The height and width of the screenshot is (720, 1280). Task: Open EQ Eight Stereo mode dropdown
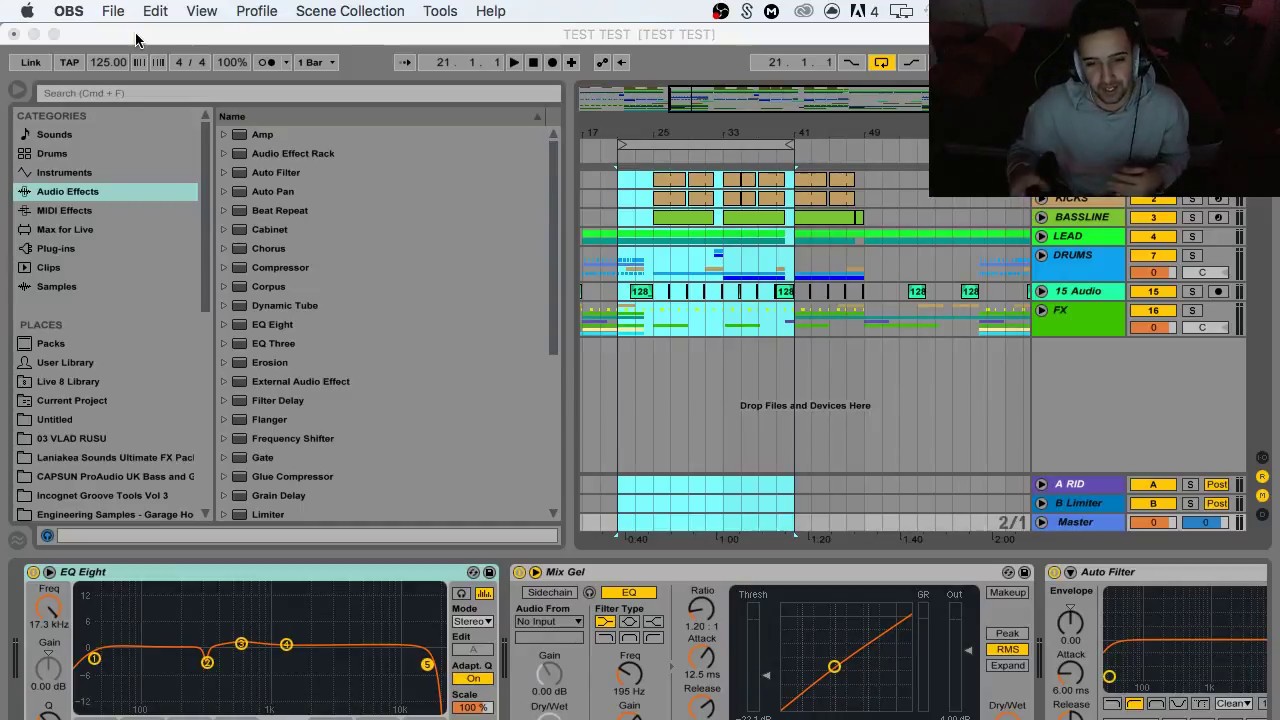click(473, 621)
